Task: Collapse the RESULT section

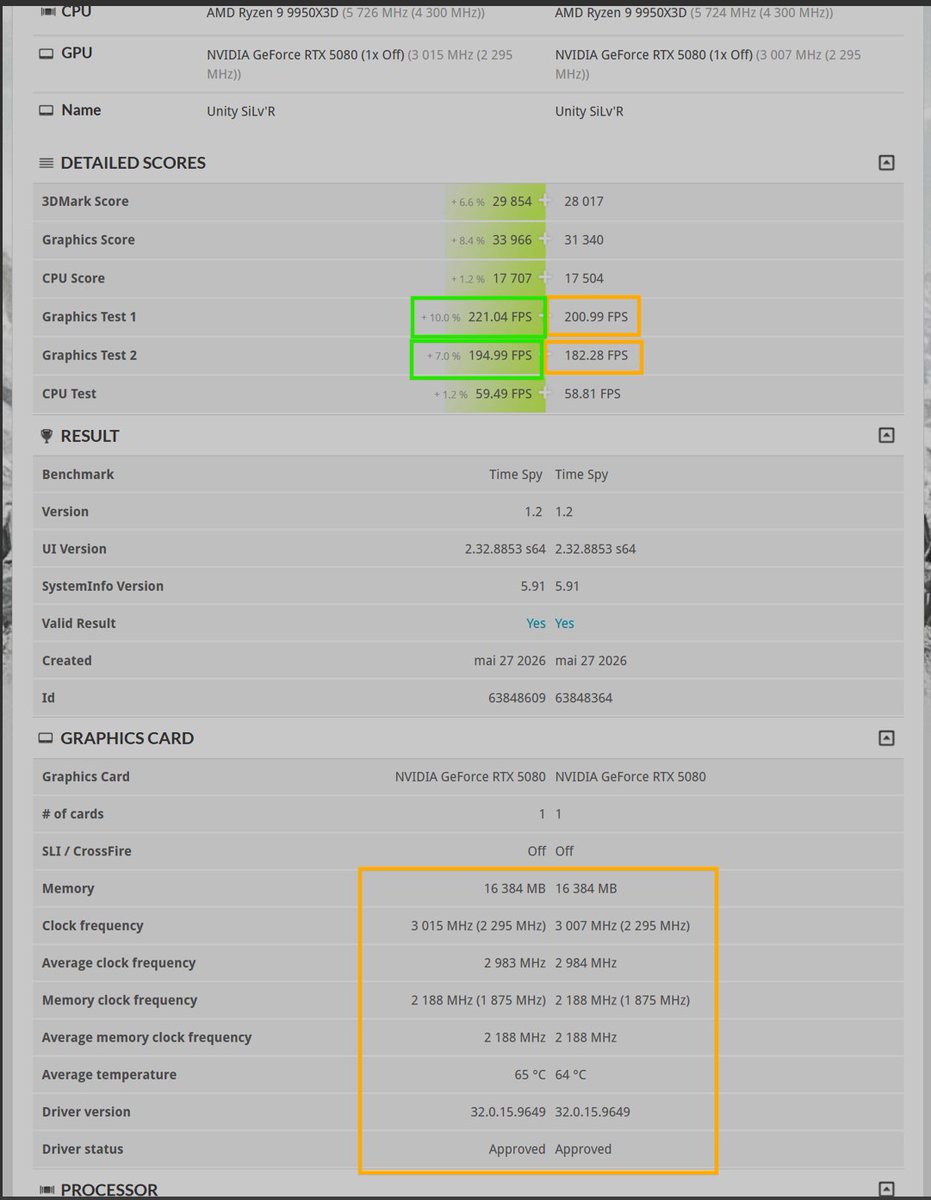Action: coord(886,435)
